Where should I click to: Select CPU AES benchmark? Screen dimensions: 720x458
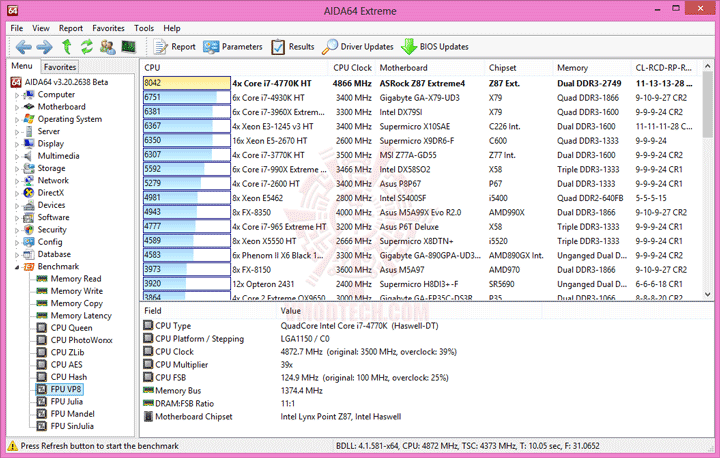[x=67, y=365]
